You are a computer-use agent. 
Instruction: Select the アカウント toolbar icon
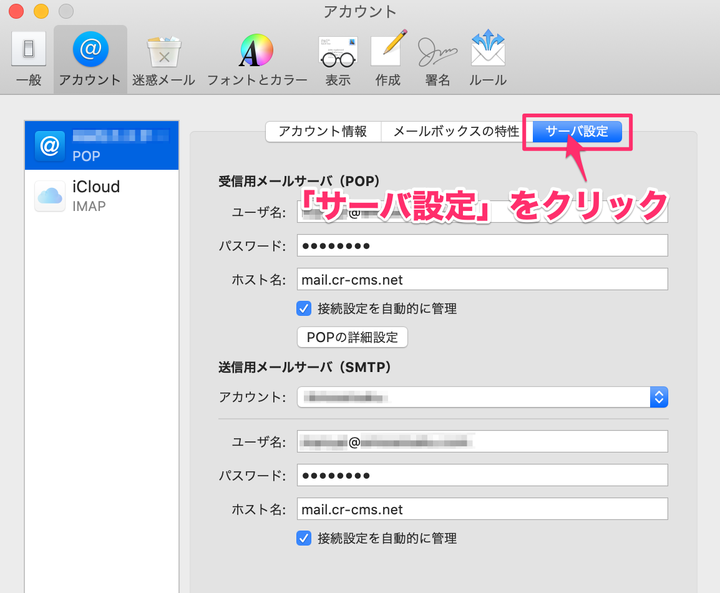(90, 59)
